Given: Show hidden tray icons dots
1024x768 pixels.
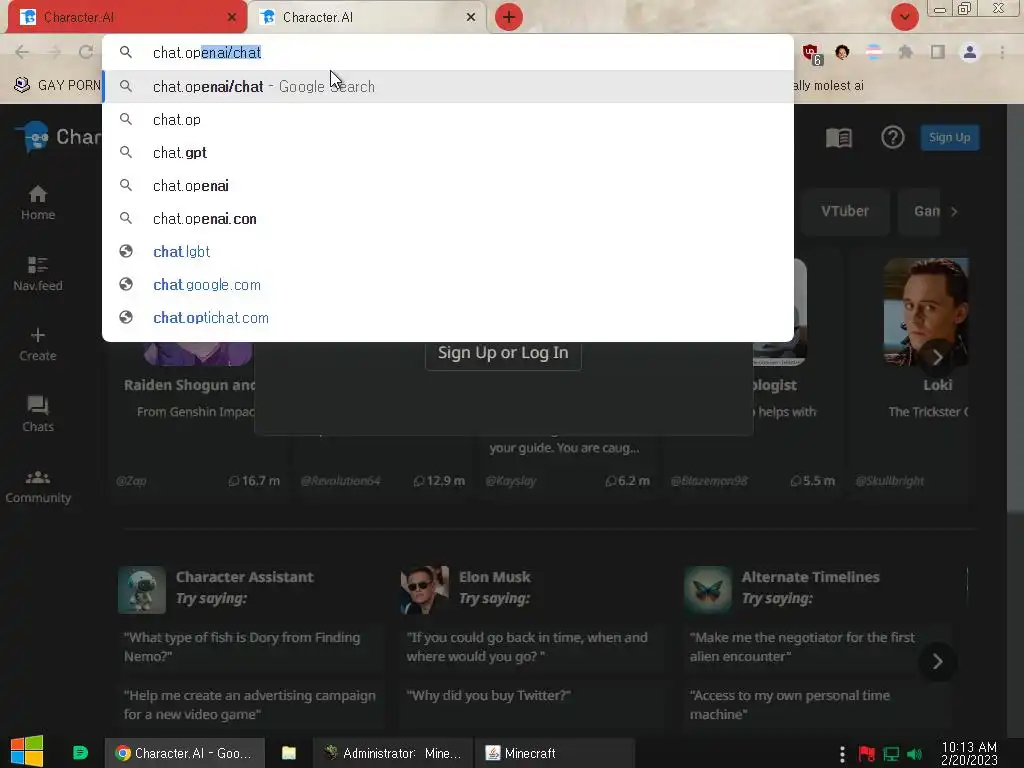Looking at the screenshot, I should tap(842, 754).
